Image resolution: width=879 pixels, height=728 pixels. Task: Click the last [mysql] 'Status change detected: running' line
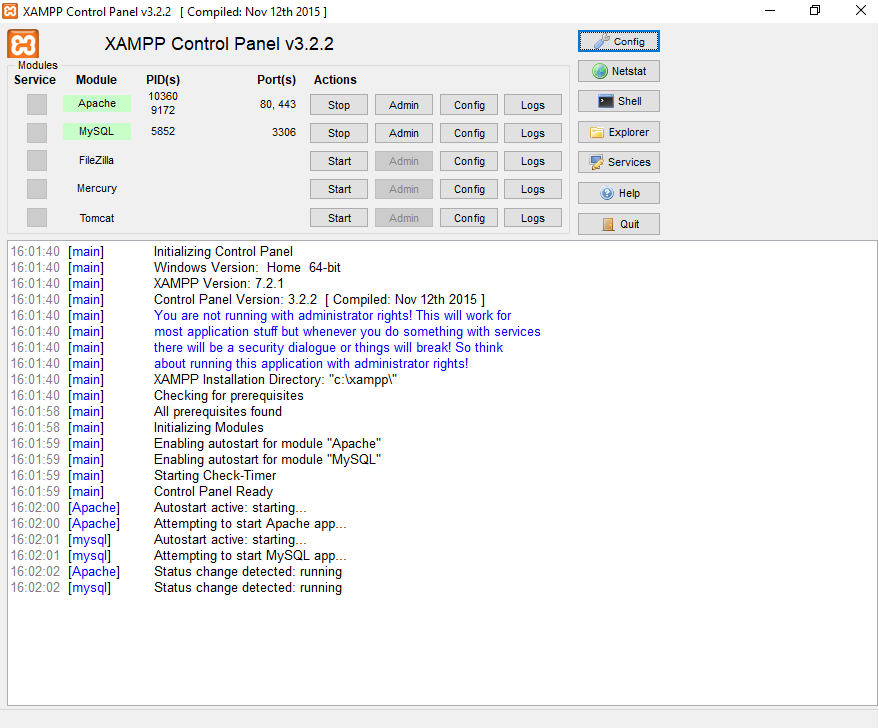coord(248,588)
